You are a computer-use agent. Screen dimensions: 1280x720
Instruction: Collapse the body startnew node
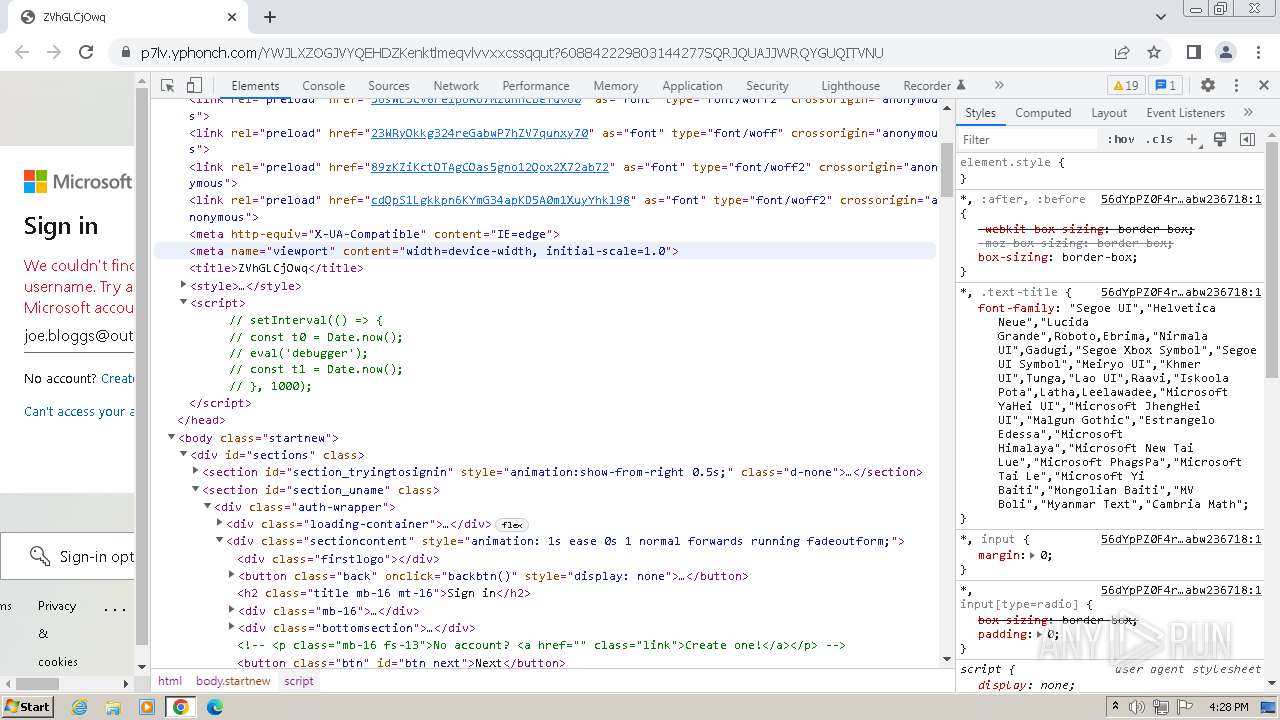coord(171,437)
